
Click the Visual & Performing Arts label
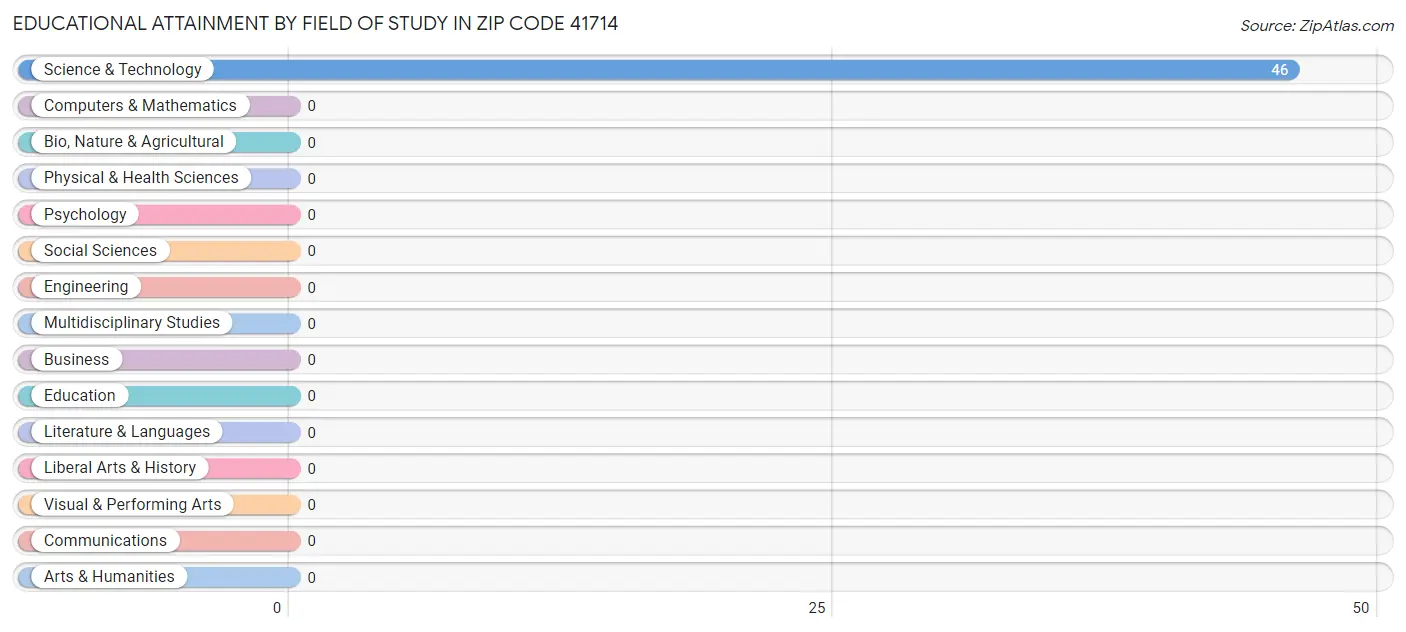[x=132, y=504]
